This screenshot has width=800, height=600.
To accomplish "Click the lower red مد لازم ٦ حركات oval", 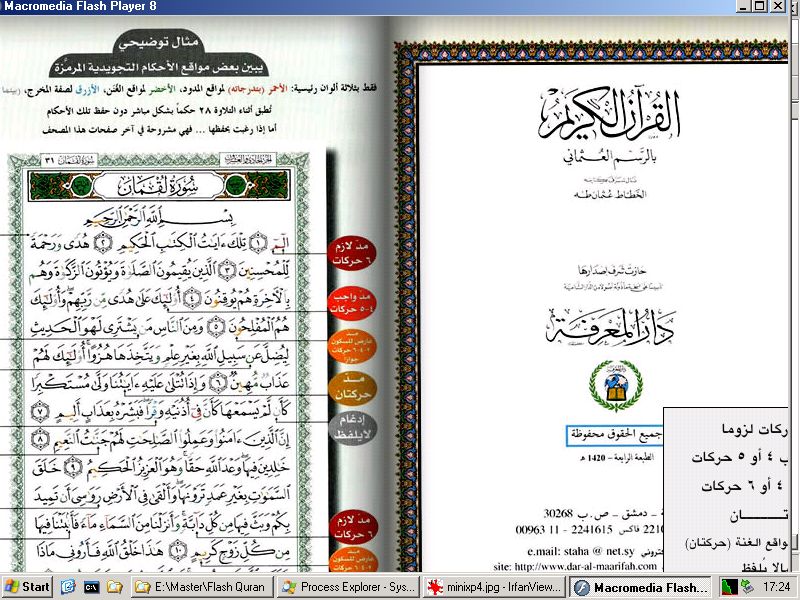I will click(x=353, y=527).
